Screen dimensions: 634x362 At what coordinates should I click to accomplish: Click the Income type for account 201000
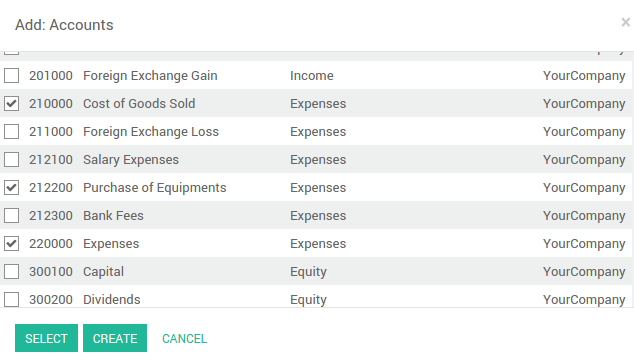tap(312, 76)
